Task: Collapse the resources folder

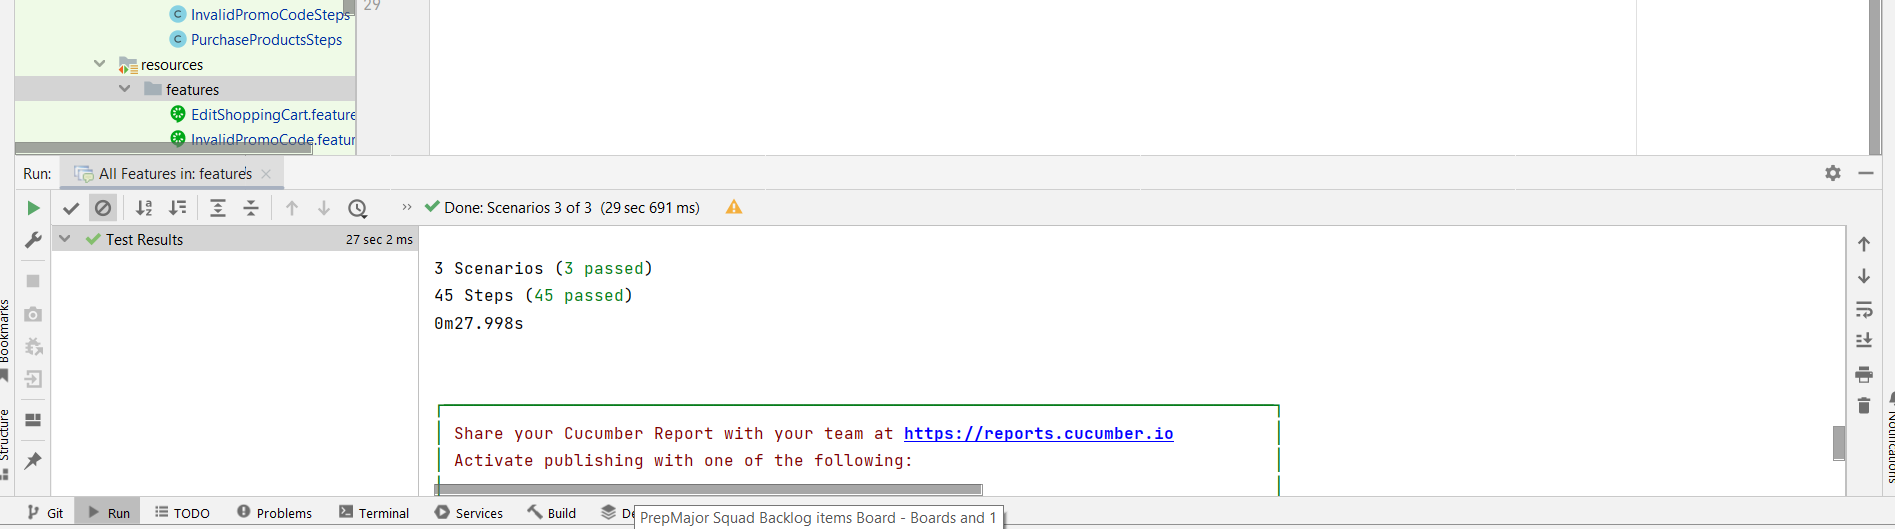Action: pos(99,64)
